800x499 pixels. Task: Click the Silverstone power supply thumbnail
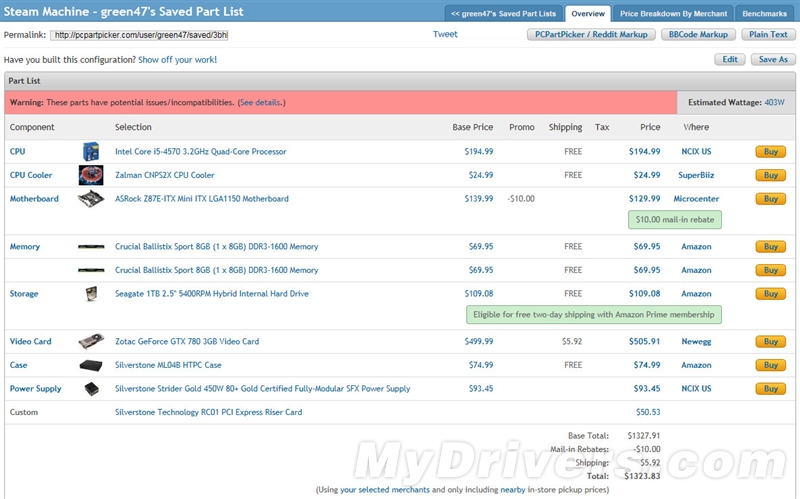pos(91,389)
